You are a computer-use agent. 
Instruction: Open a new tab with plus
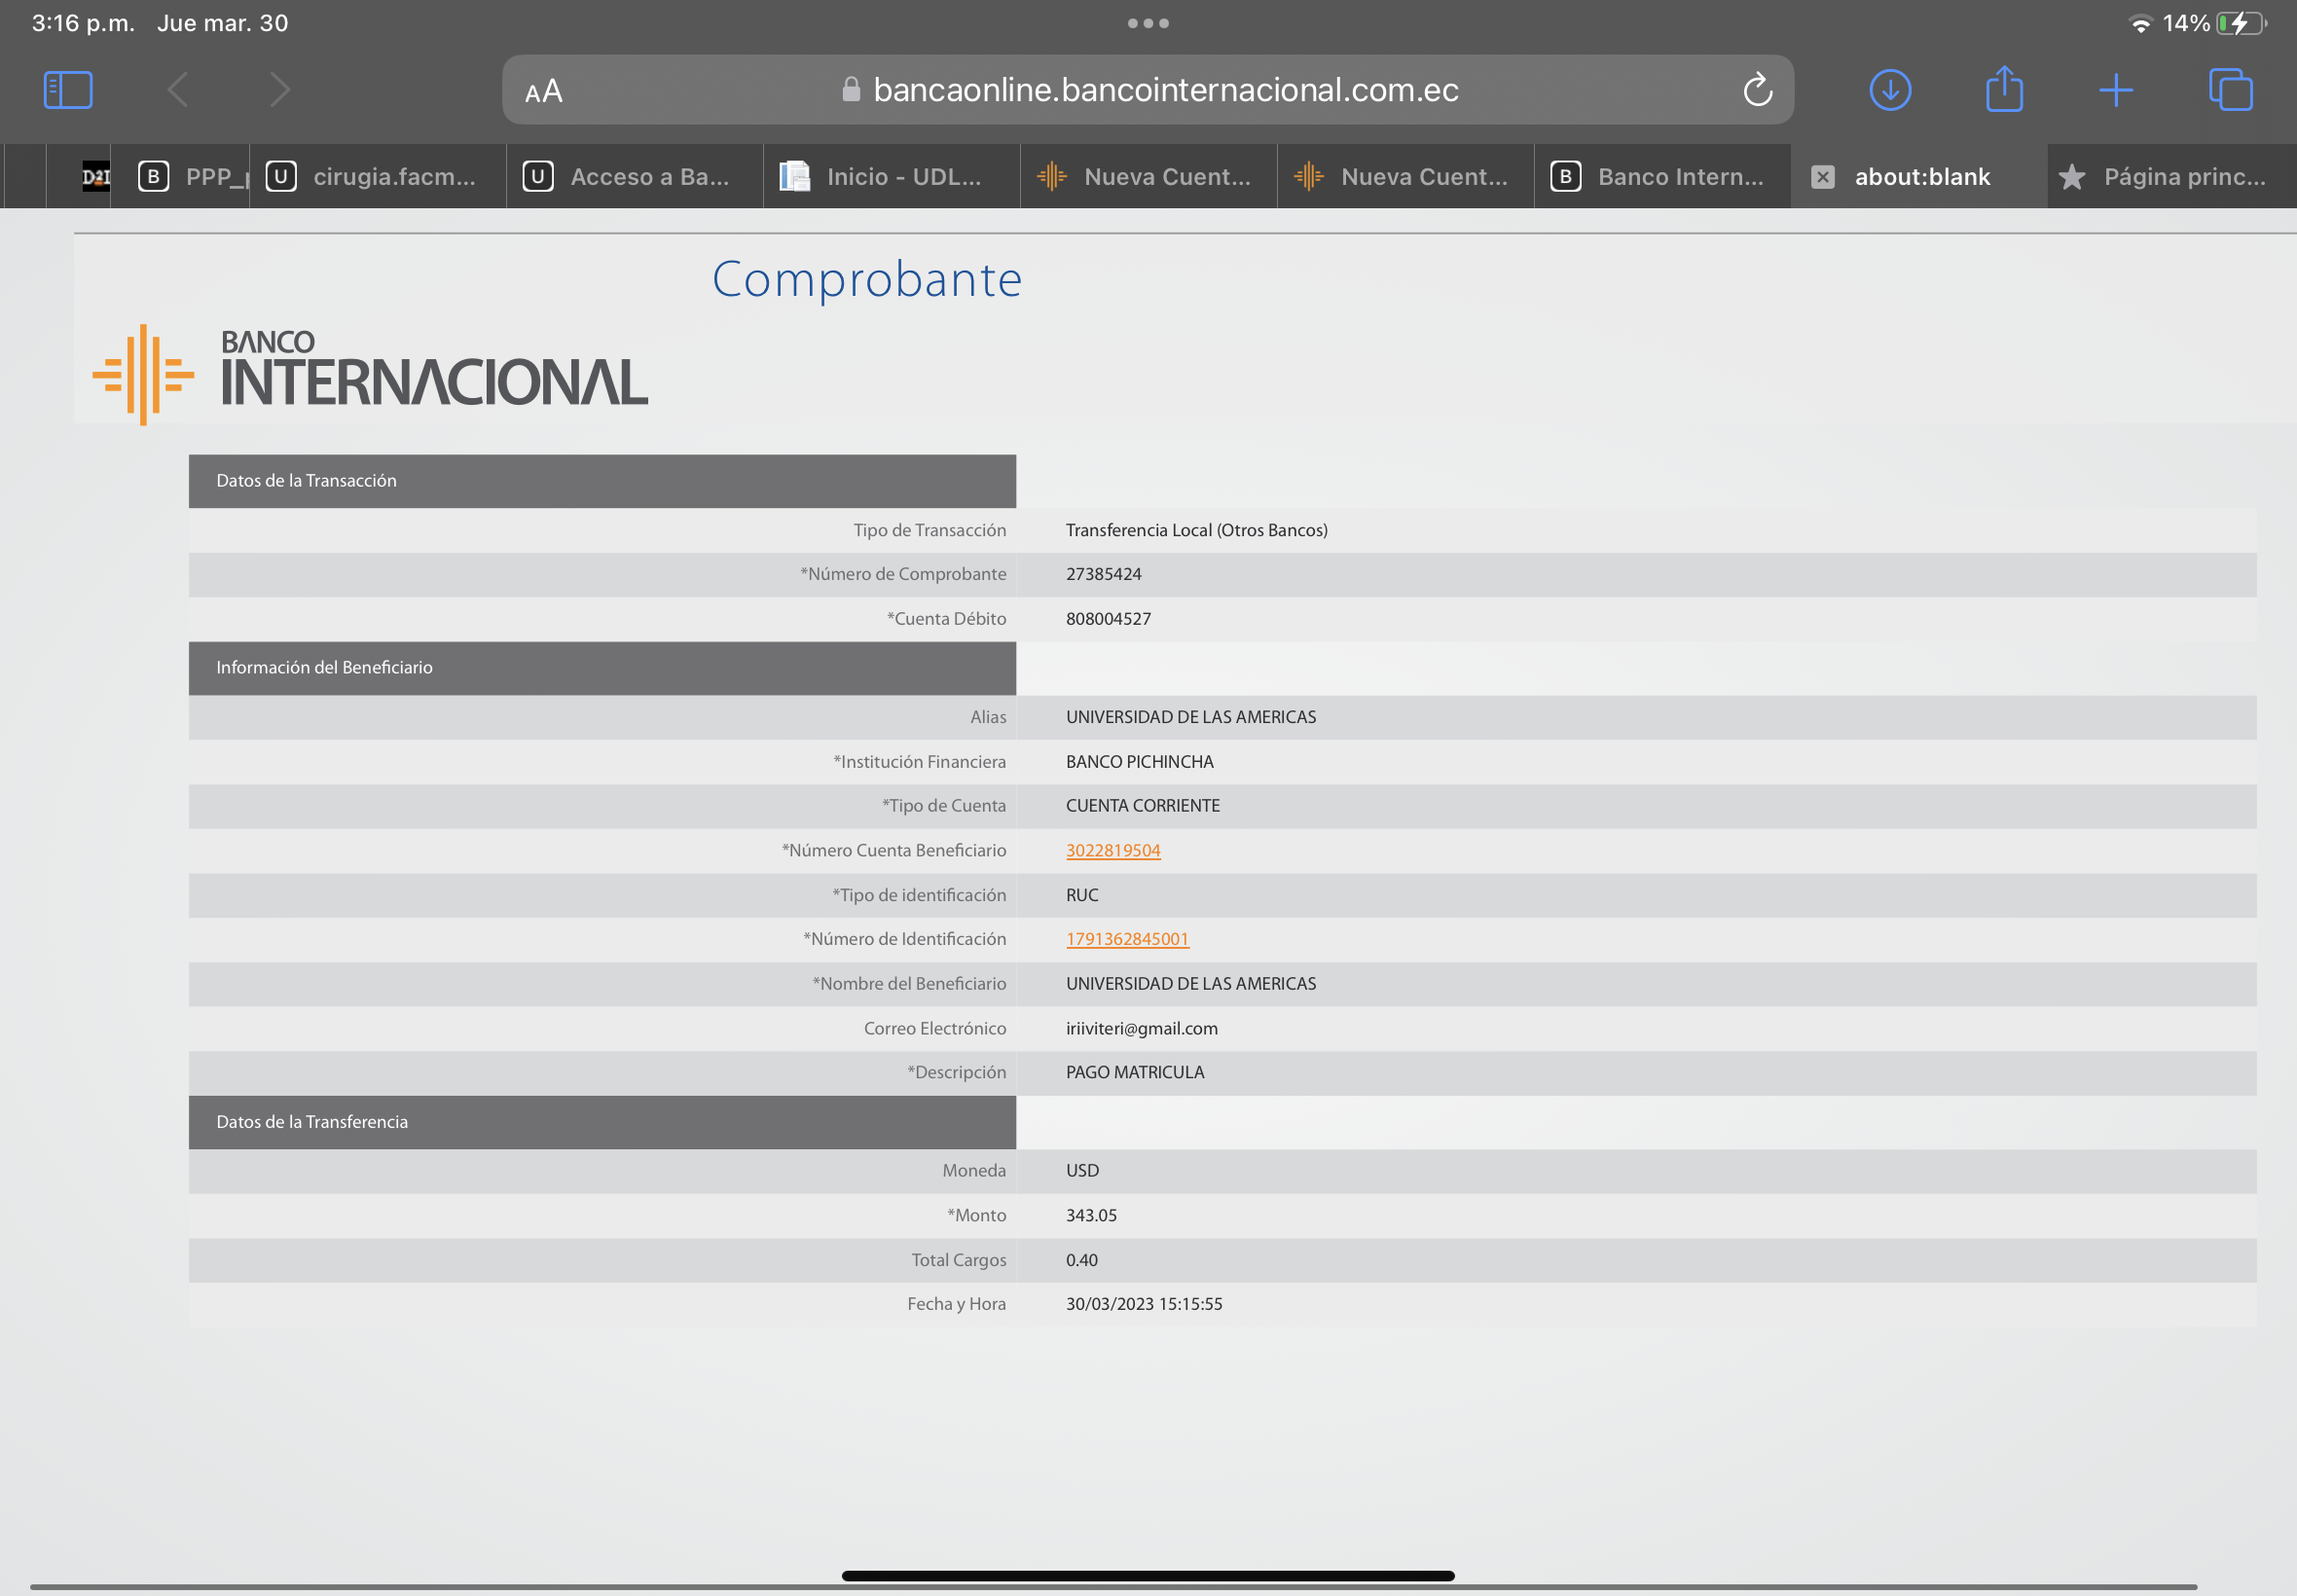[2116, 90]
